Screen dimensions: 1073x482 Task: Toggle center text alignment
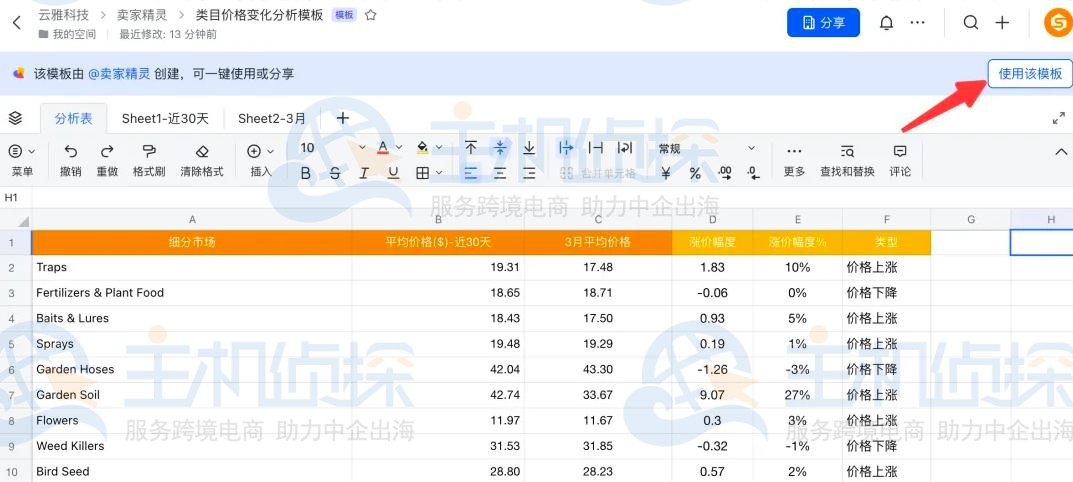point(500,173)
